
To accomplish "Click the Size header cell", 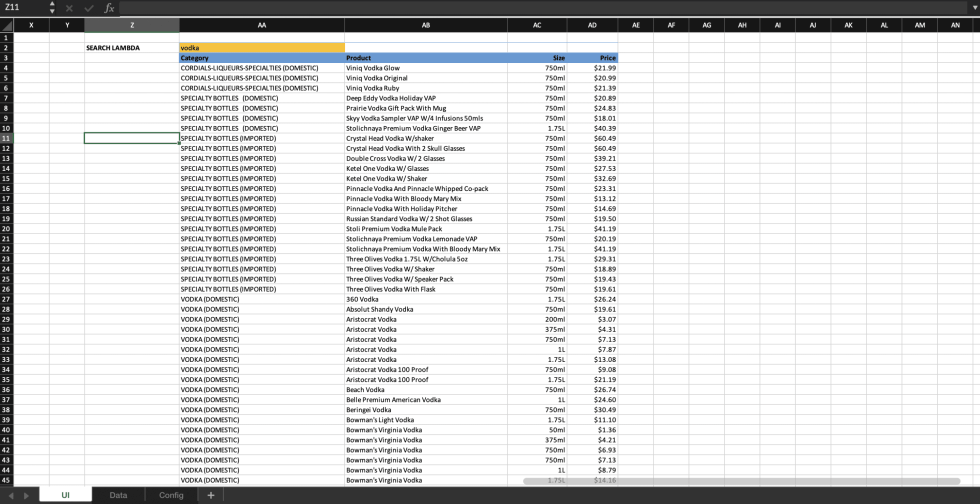I will tap(538, 58).
